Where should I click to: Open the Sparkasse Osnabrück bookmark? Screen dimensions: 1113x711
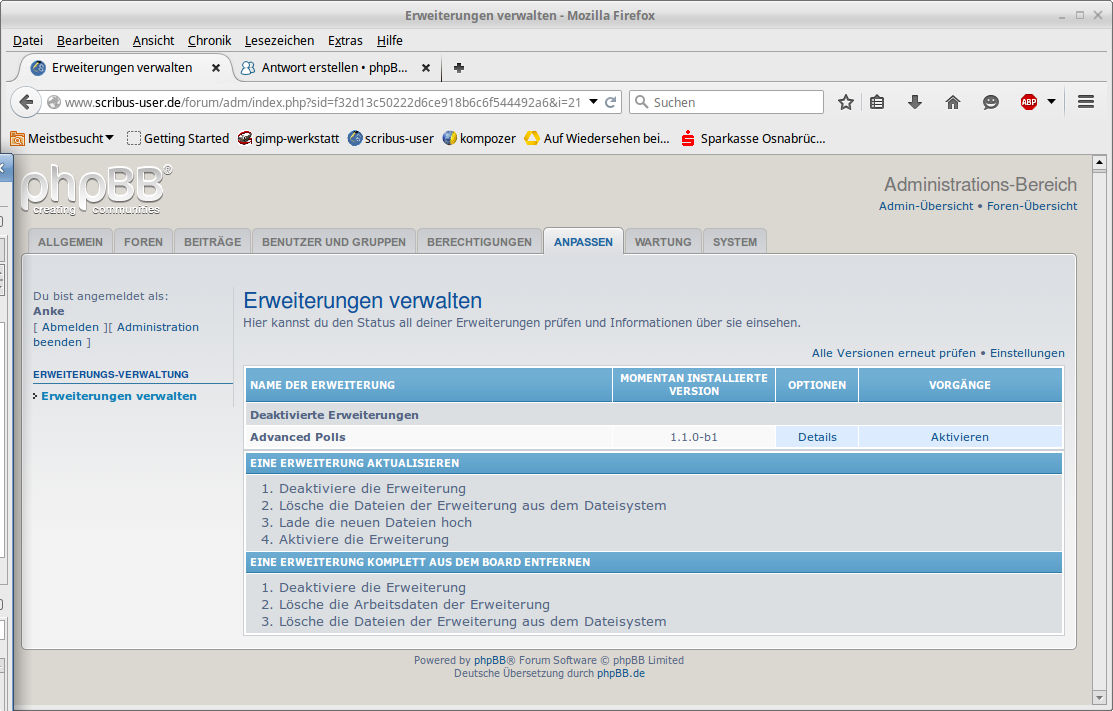point(752,138)
